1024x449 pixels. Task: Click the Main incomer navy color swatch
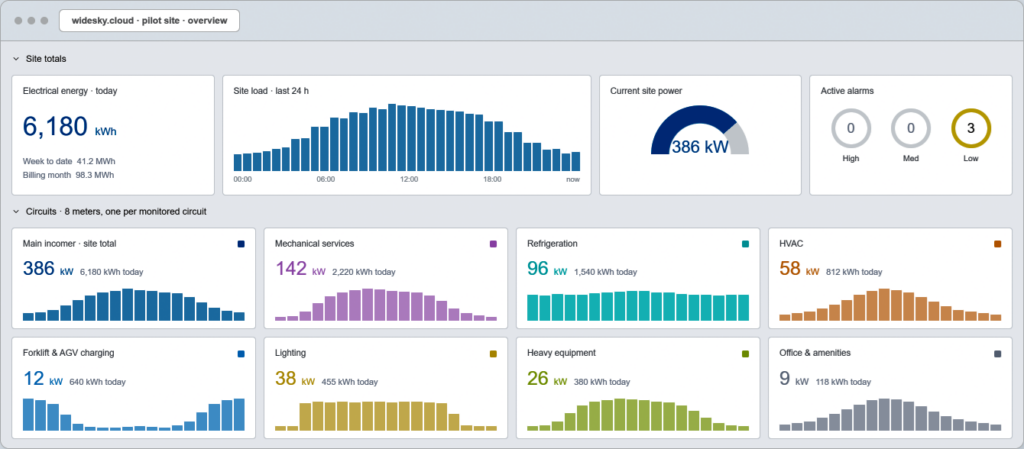(x=241, y=244)
